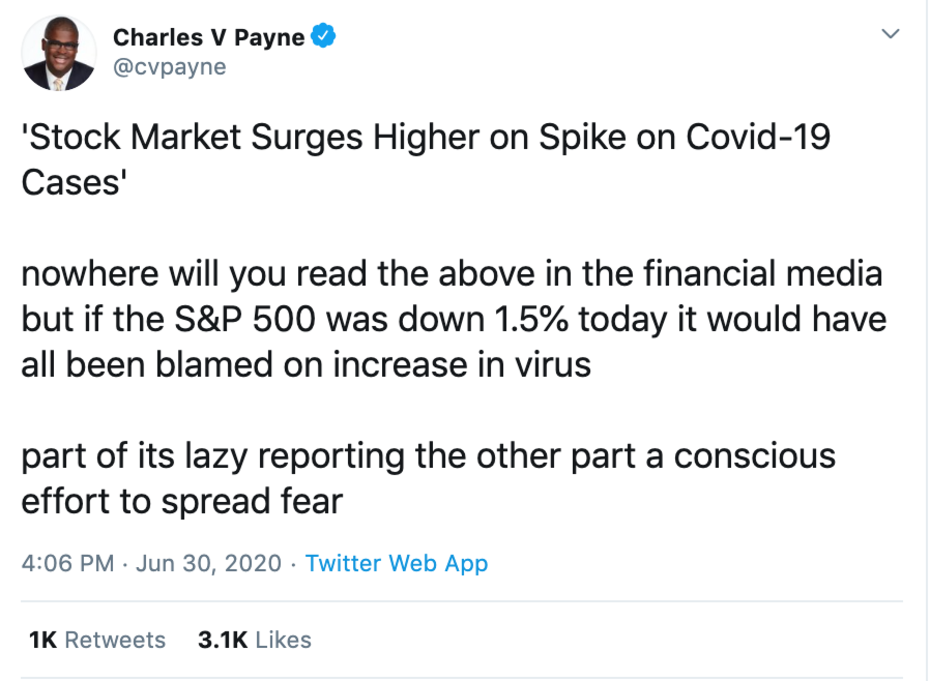Open the Twitter Web App source link

(397, 564)
